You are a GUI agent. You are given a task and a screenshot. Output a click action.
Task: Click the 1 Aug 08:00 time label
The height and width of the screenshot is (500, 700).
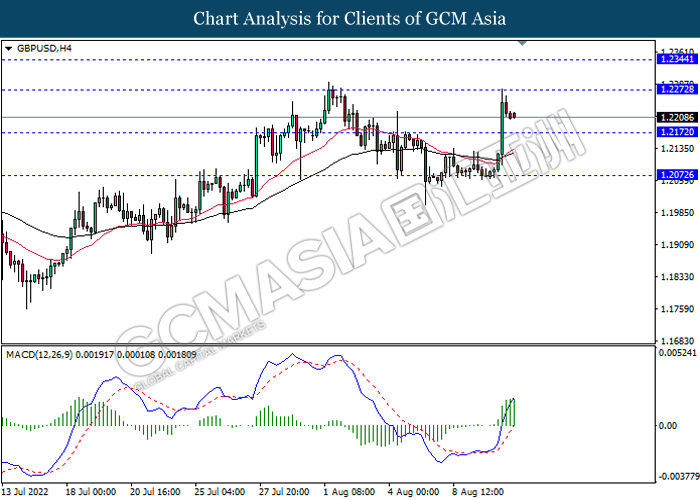click(349, 492)
